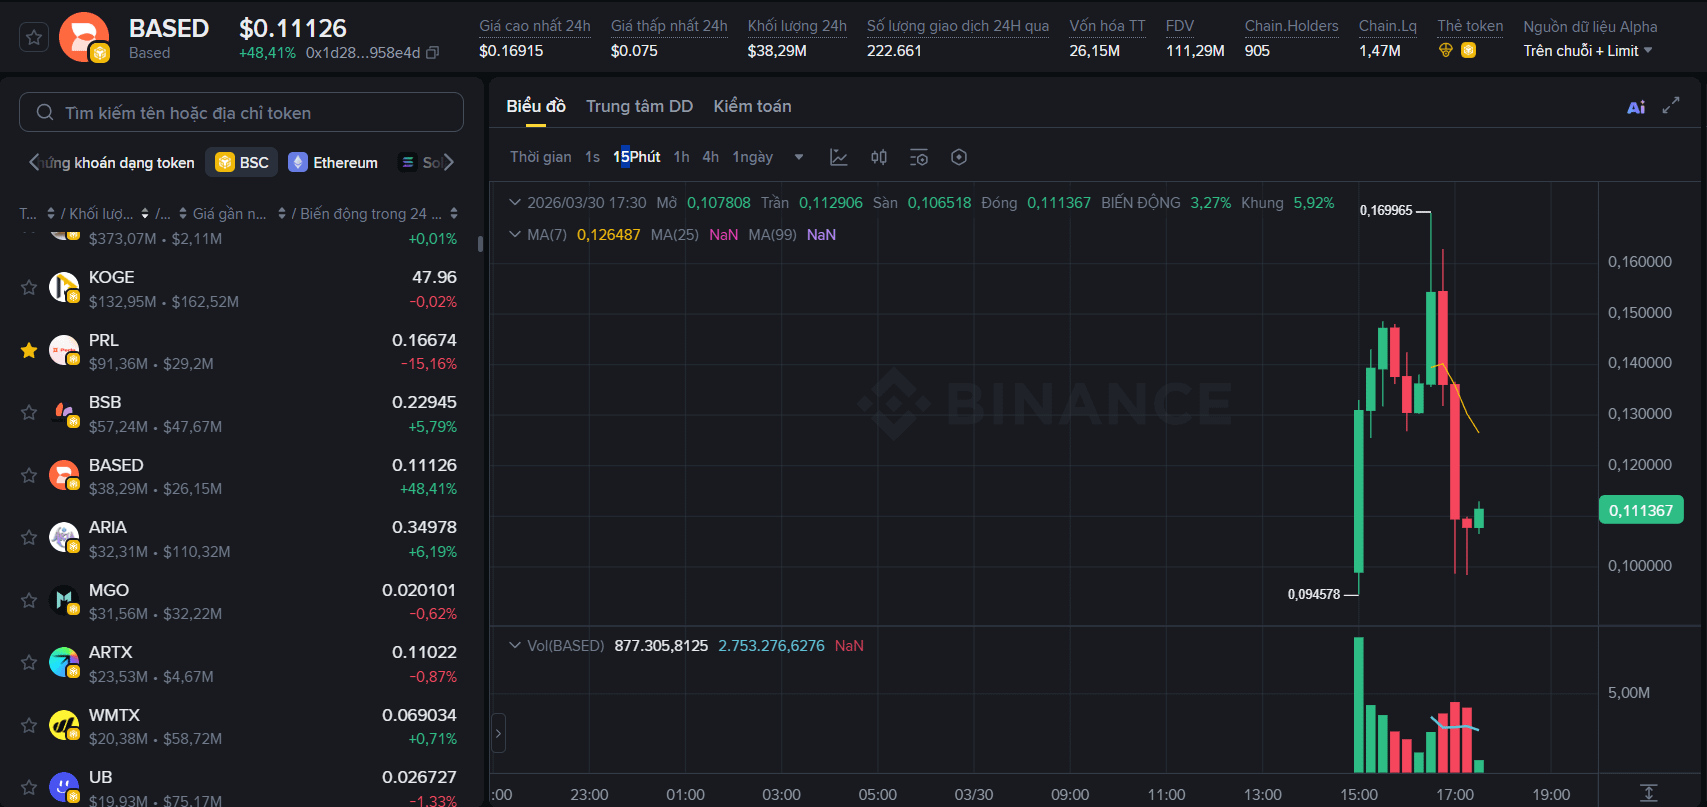The height and width of the screenshot is (807, 1707).
Task: Toggle favorite star for WMTX
Action: tap(29, 725)
